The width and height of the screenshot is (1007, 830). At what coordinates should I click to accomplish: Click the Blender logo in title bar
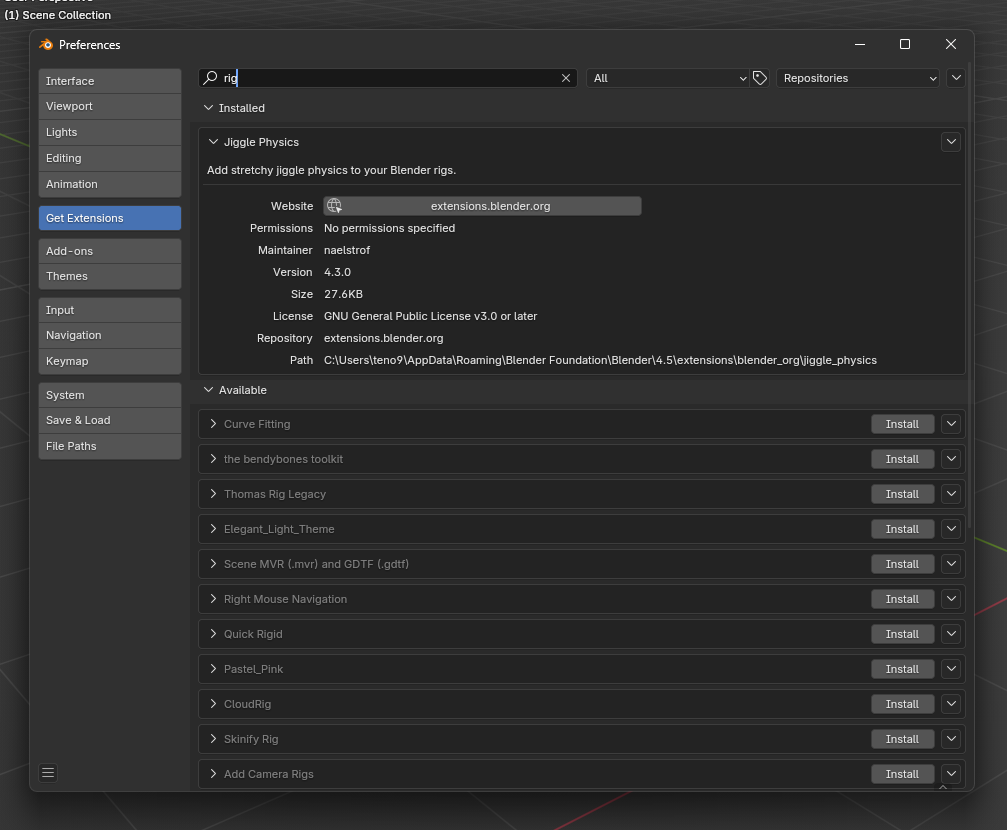pos(46,45)
